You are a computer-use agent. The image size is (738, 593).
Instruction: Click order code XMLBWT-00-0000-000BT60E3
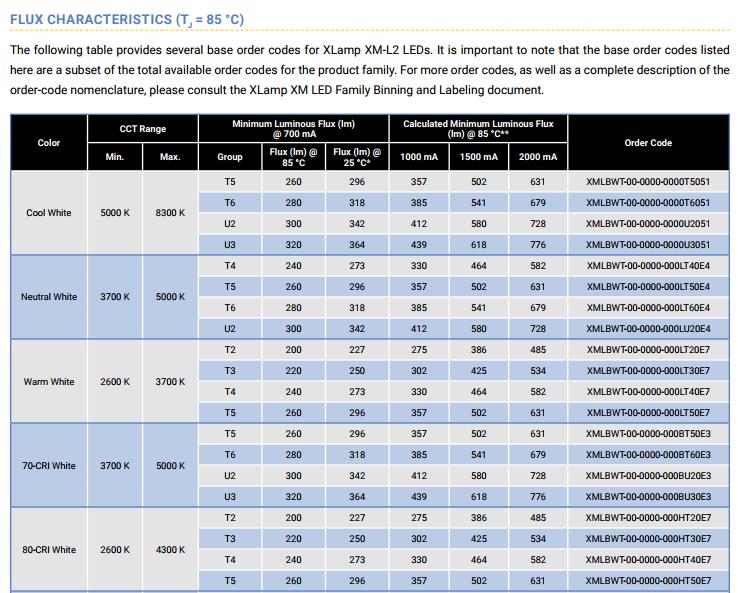pos(648,455)
